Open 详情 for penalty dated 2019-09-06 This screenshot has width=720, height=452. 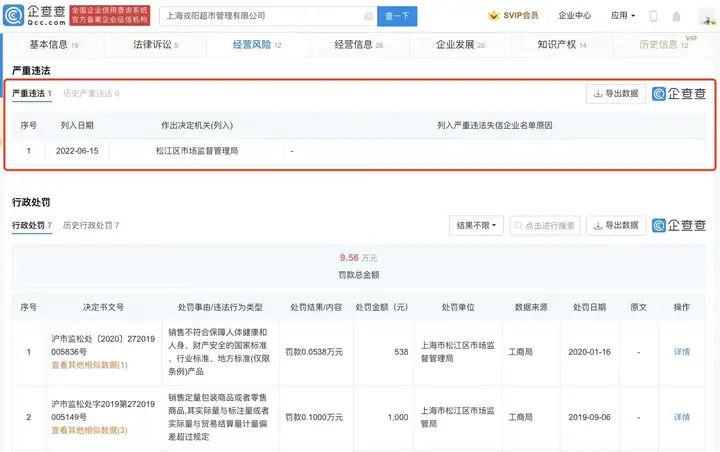pos(681,417)
